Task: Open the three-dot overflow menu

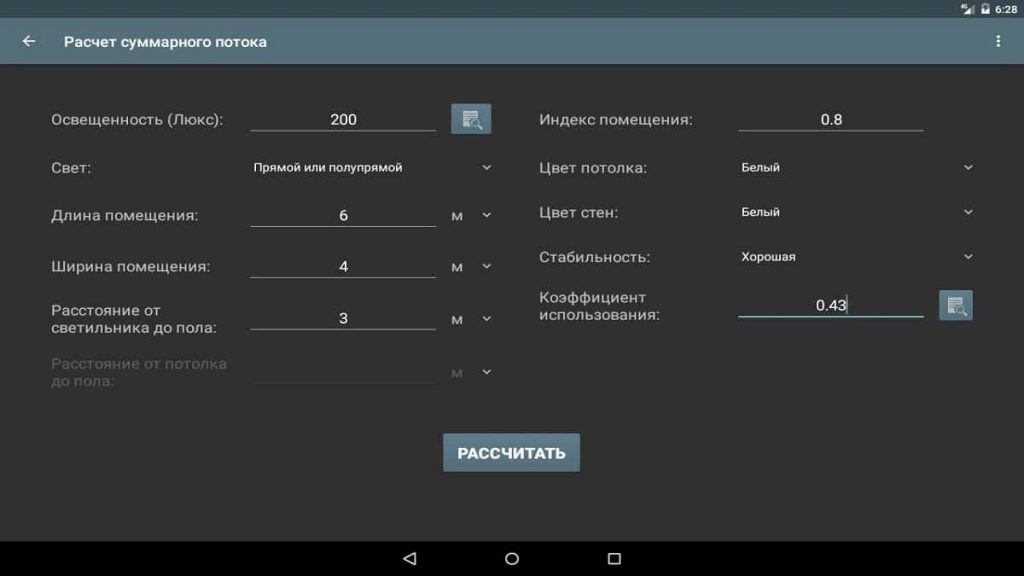Action: (x=997, y=42)
